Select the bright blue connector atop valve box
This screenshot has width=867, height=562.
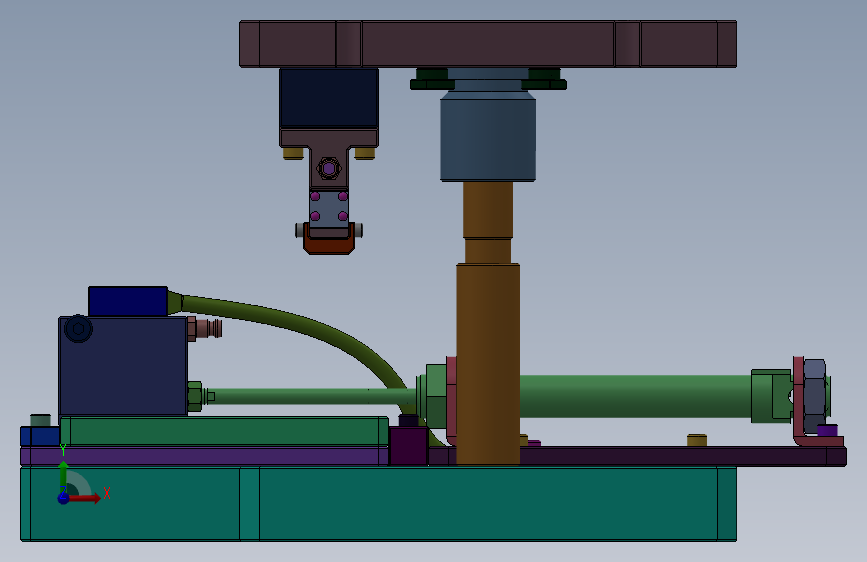pyautogui.click(x=128, y=301)
